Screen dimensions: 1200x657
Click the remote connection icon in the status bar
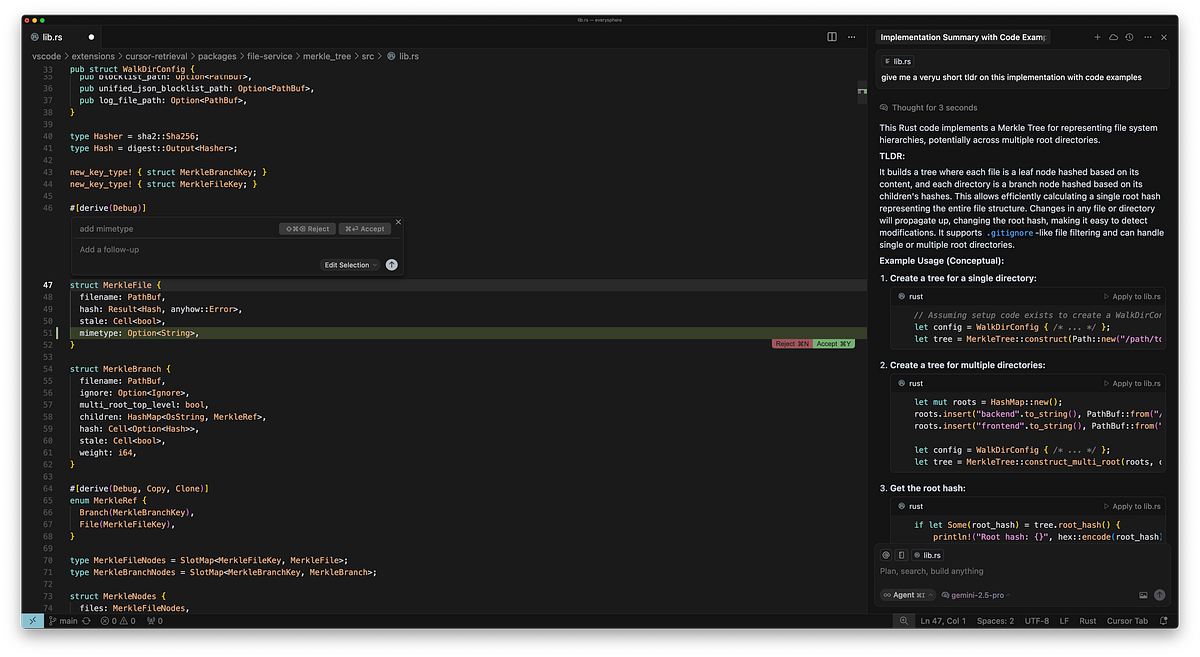click(x=31, y=620)
